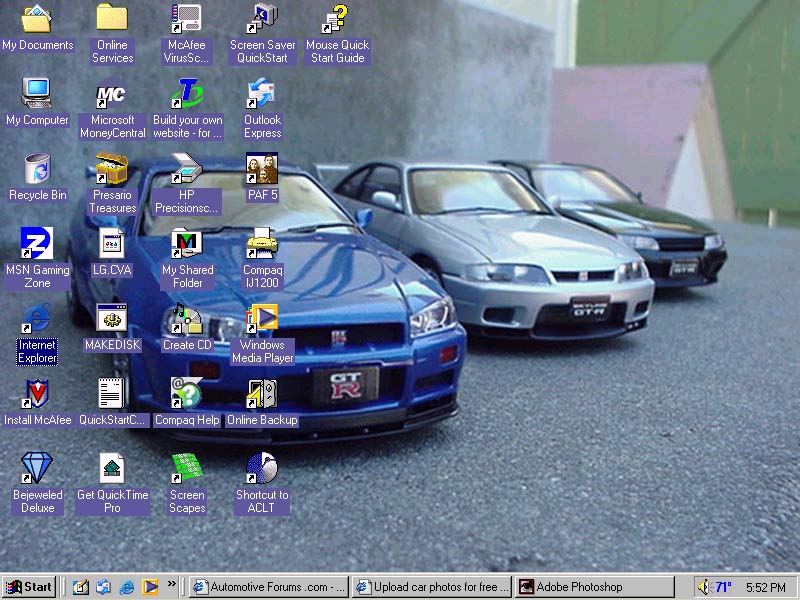800x600 pixels.
Task: Click the 71° weather indicator in the tray
Action: [x=724, y=587]
